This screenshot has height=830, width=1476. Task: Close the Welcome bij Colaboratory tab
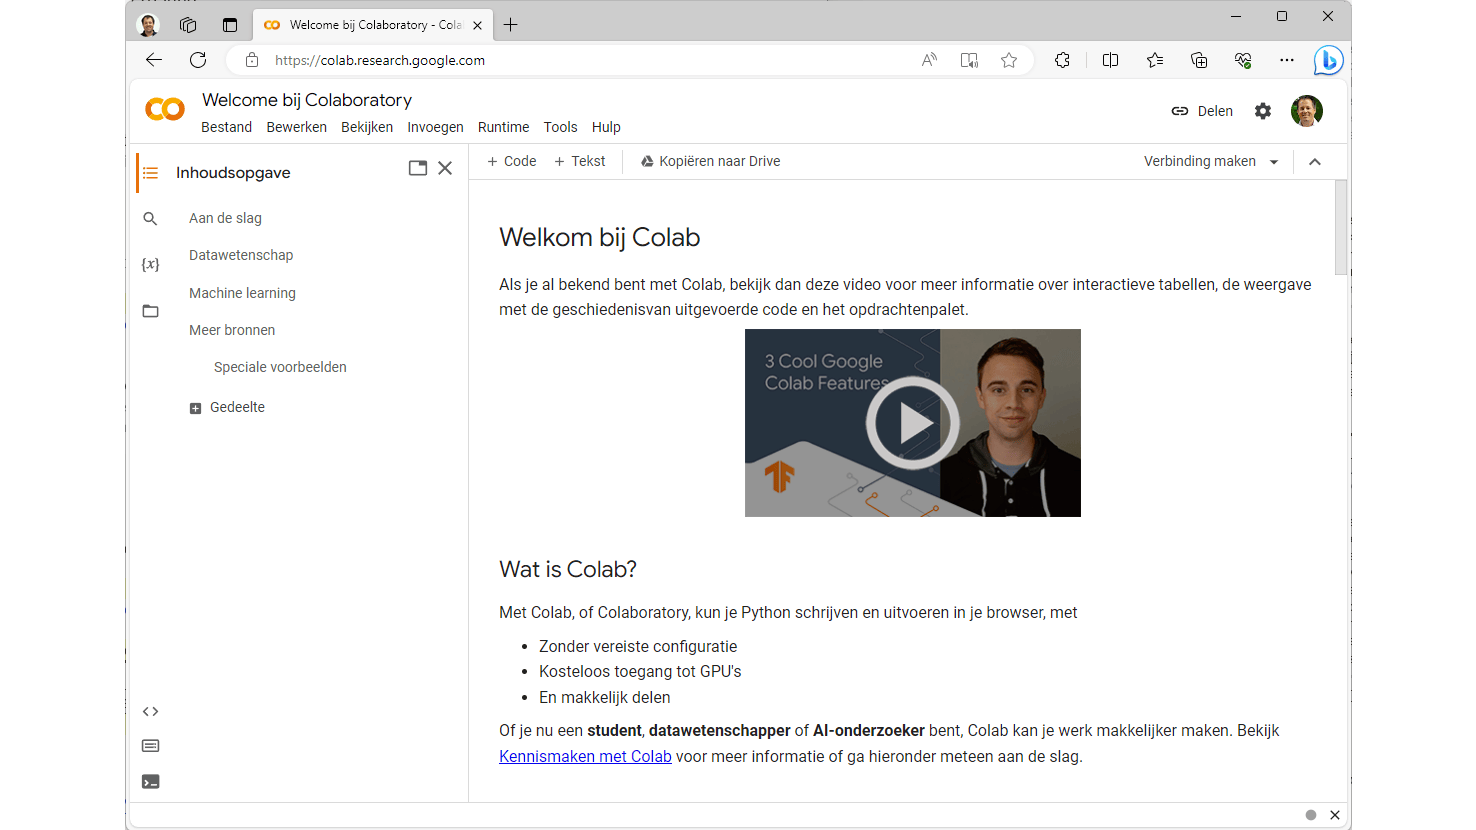477,25
